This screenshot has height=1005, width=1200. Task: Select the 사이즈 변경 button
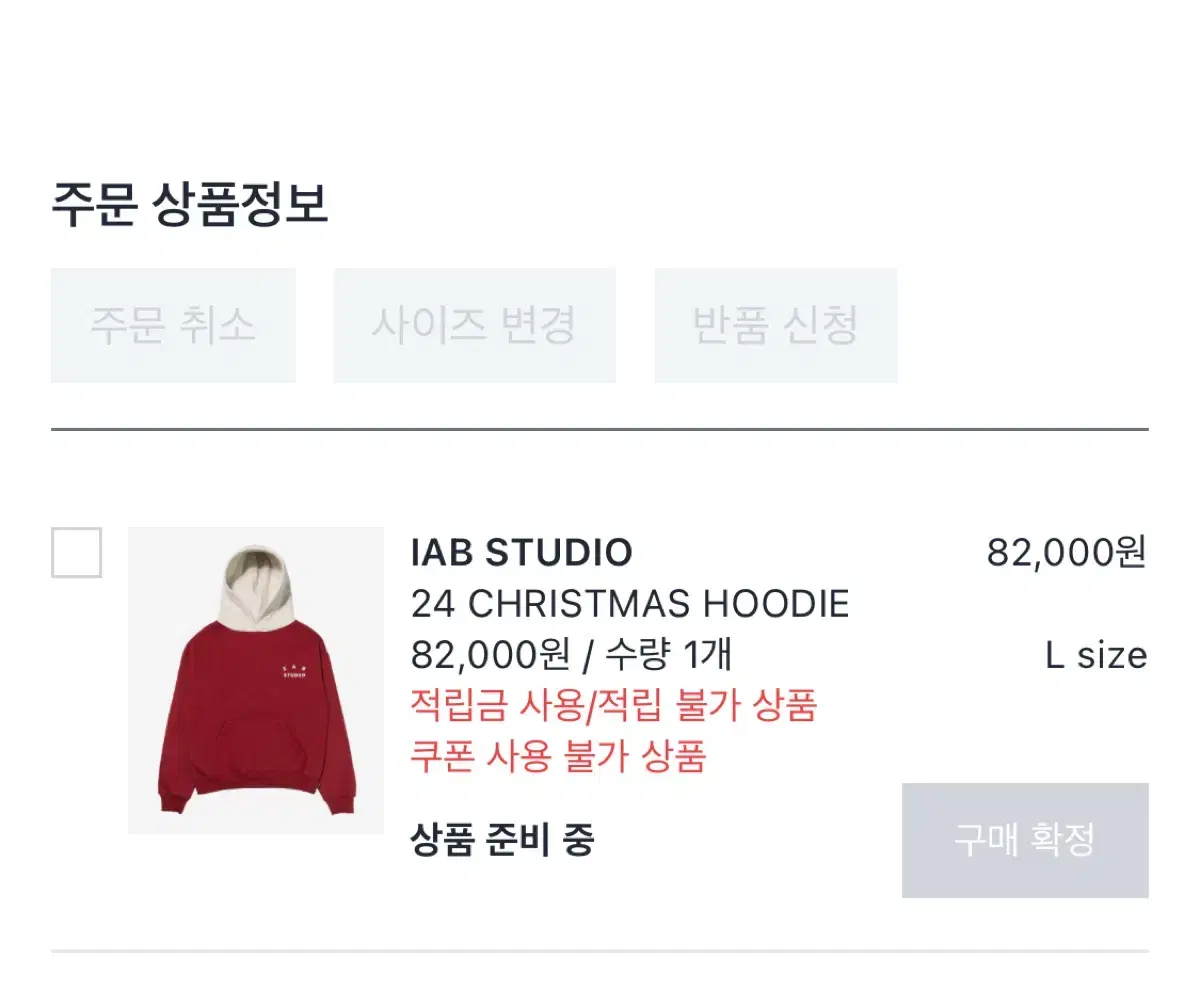pyautogui.click(x=474, y=325)
